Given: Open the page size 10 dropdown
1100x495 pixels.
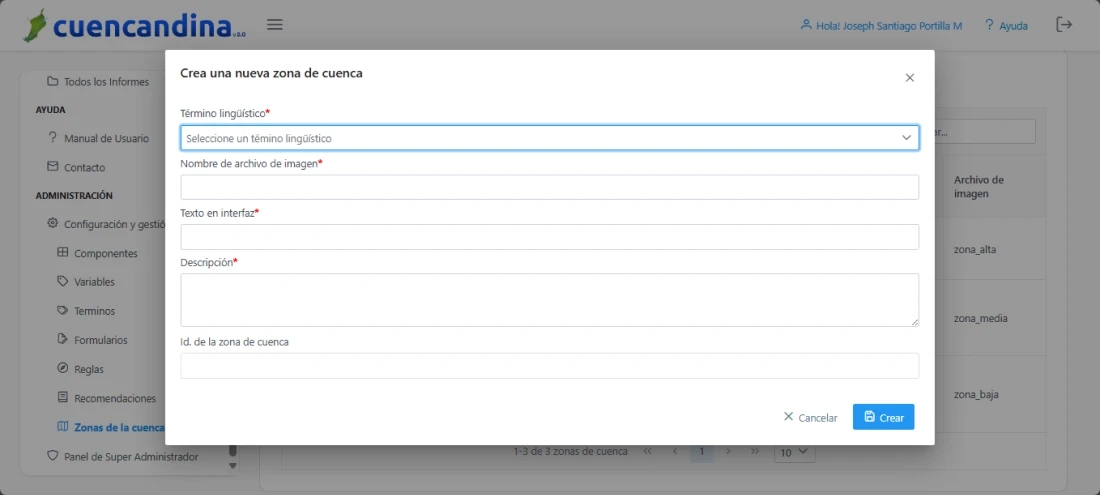Looking at the screenshot, I should [x=795, y=452].
